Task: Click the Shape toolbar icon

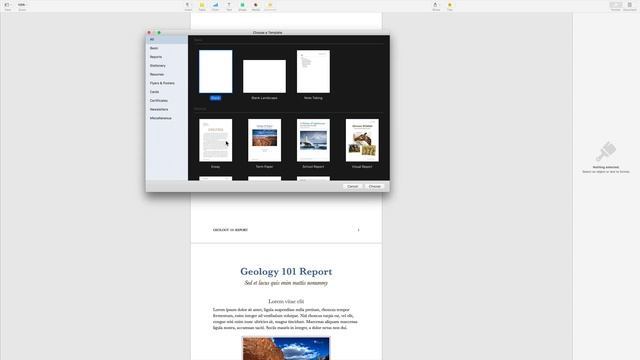Action: (242, 5)
